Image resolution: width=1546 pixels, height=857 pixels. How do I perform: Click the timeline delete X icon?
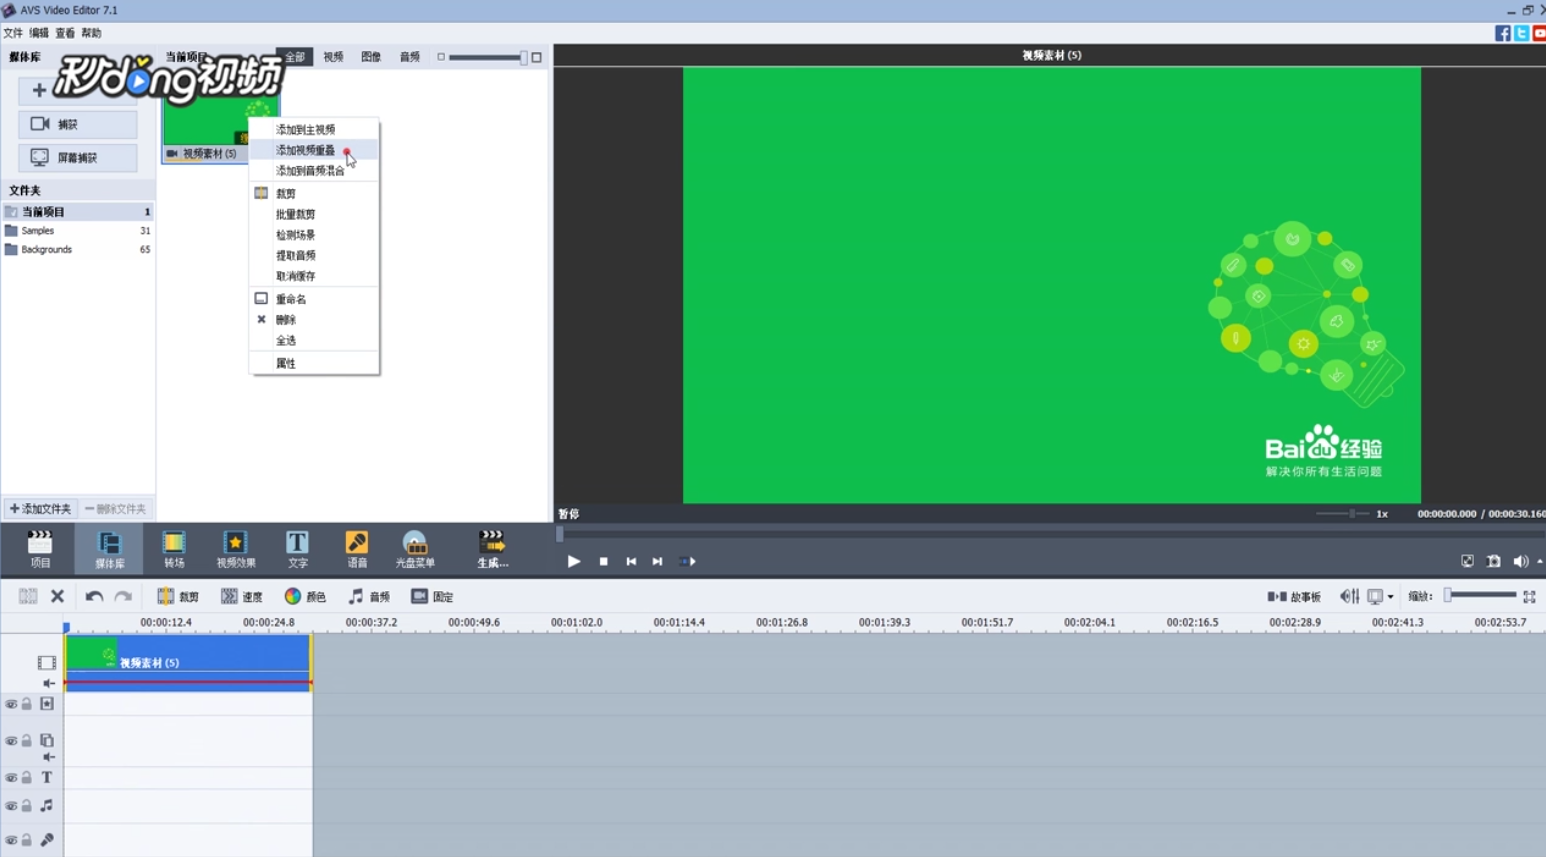pyautogui.click(x=57, y=596)
